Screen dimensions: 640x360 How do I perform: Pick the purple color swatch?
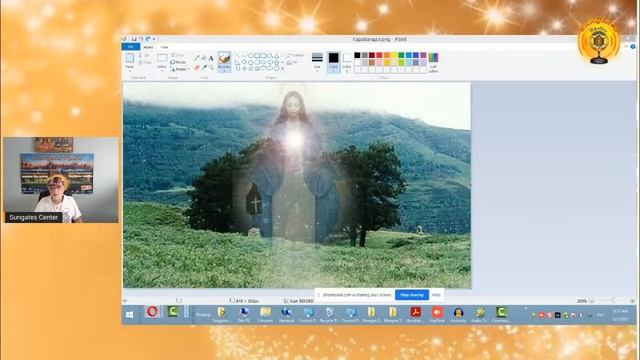pos(423,55)
